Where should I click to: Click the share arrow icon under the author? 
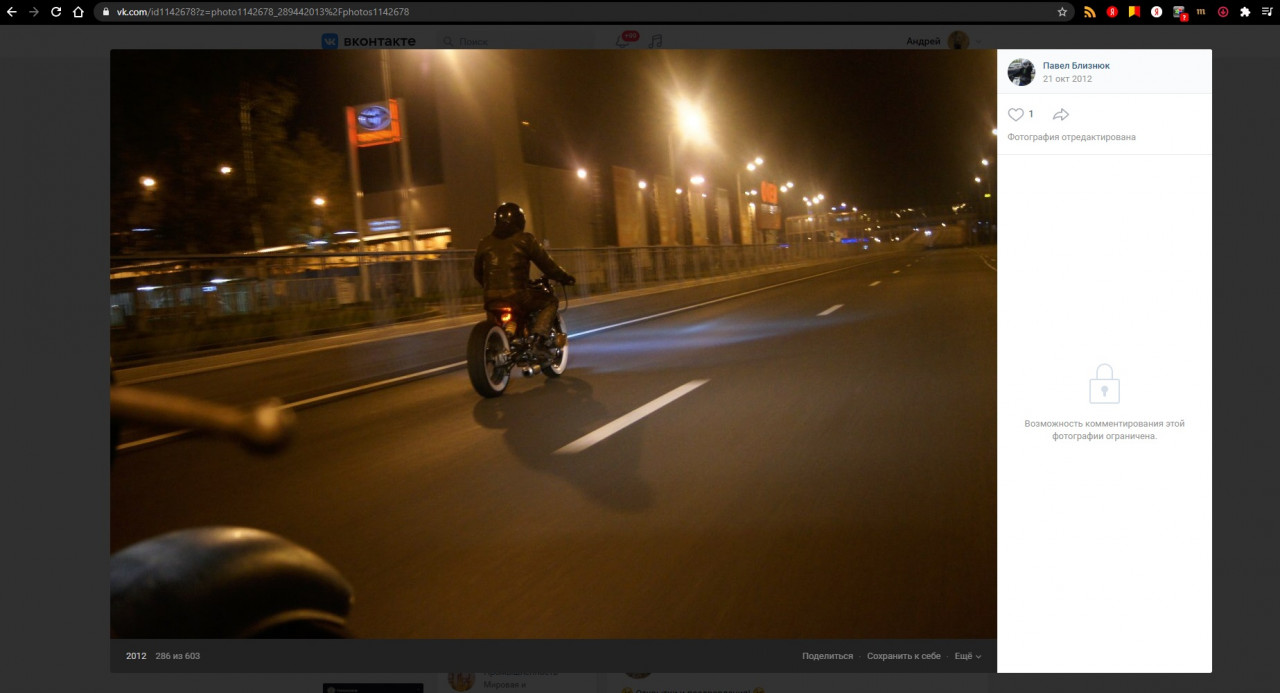coord(1061,115)
